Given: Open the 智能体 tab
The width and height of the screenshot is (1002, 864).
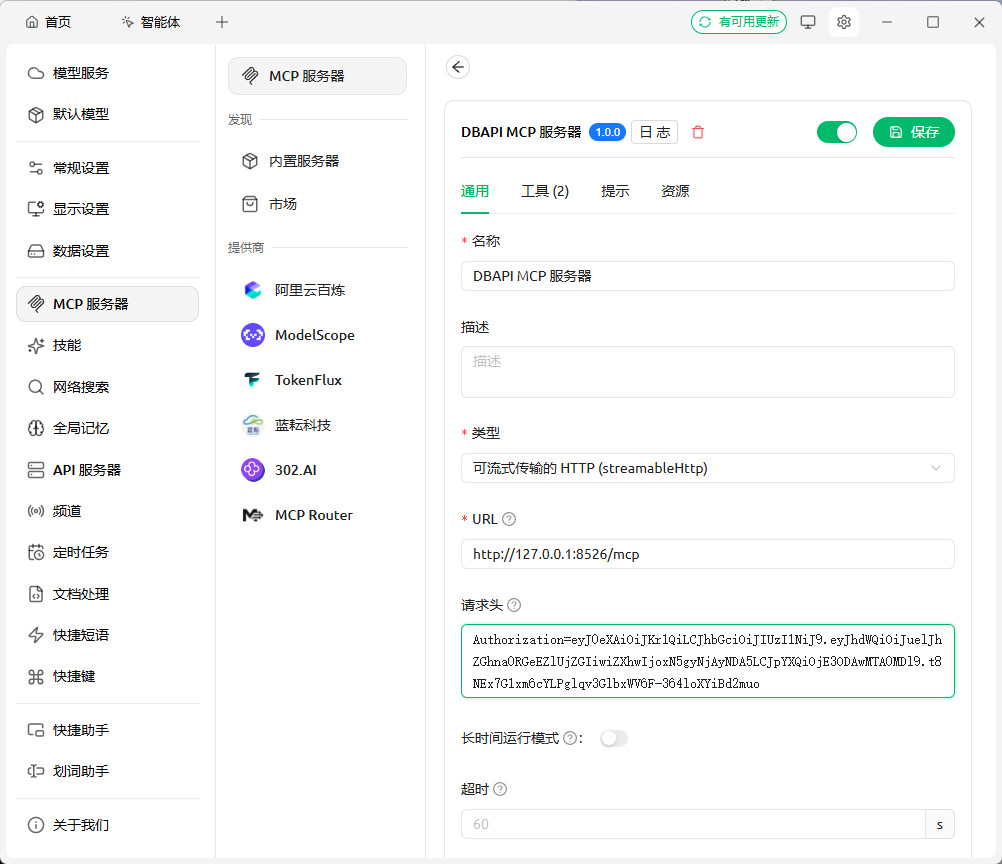Looking at the screenshot, I should coord(151,22).
